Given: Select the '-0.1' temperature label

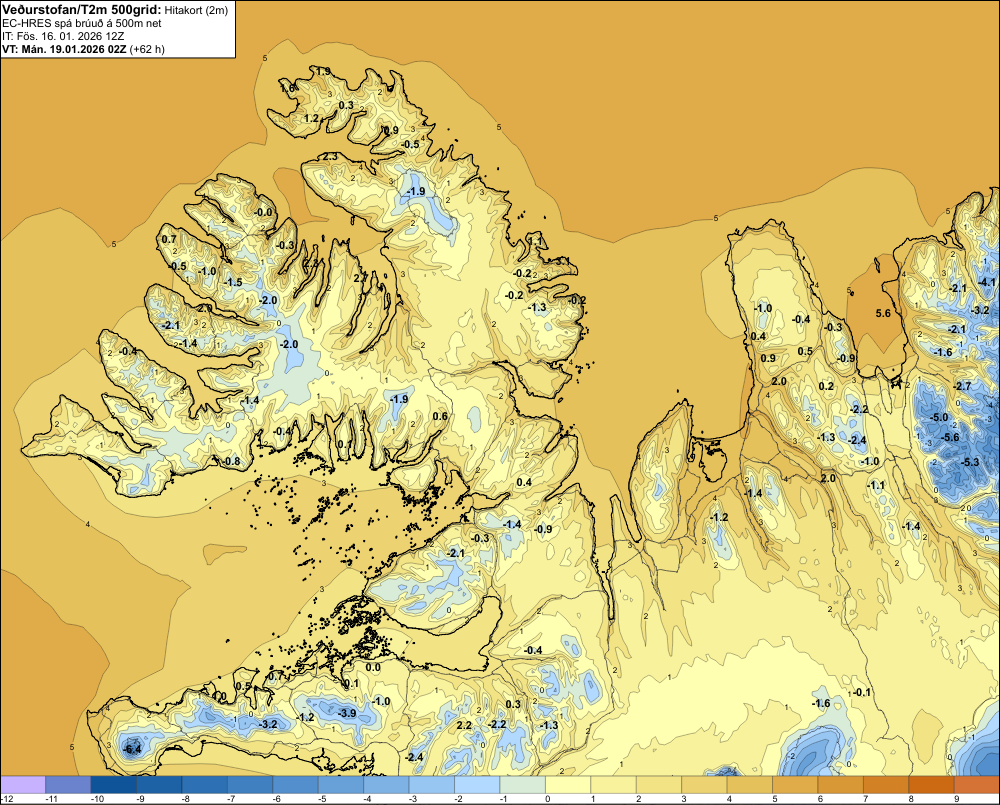Looking at the screenshot, I should pyautogui.click(x=861, y=692).
